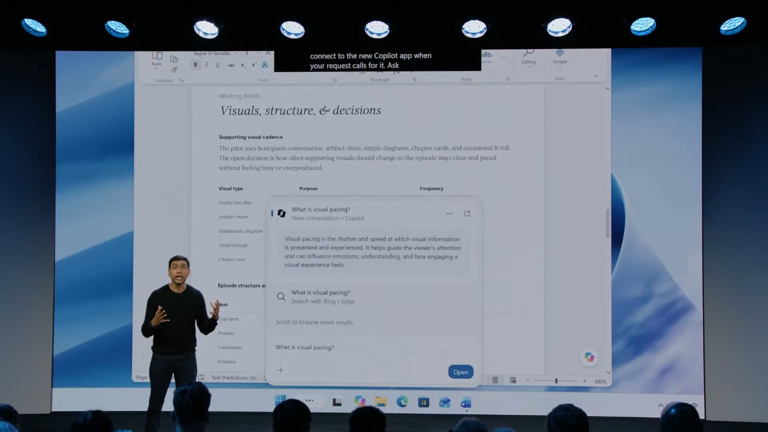Screen dimensions: 768x432
Task: Click the zoom out minus icon
Action: coord(528,381)
